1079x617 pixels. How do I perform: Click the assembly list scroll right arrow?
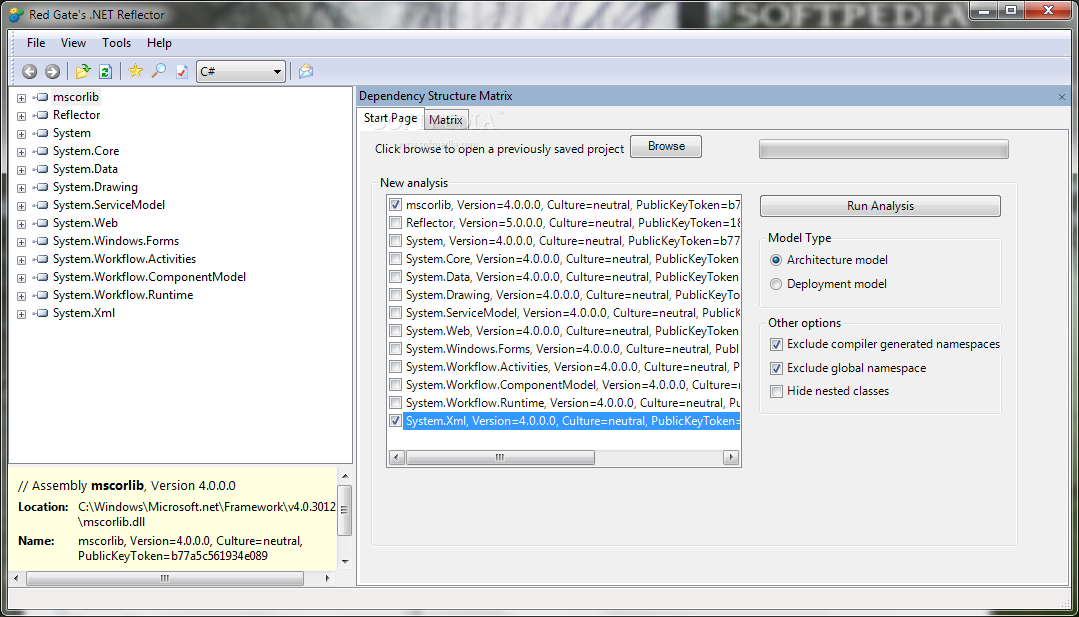click(731, 457)
